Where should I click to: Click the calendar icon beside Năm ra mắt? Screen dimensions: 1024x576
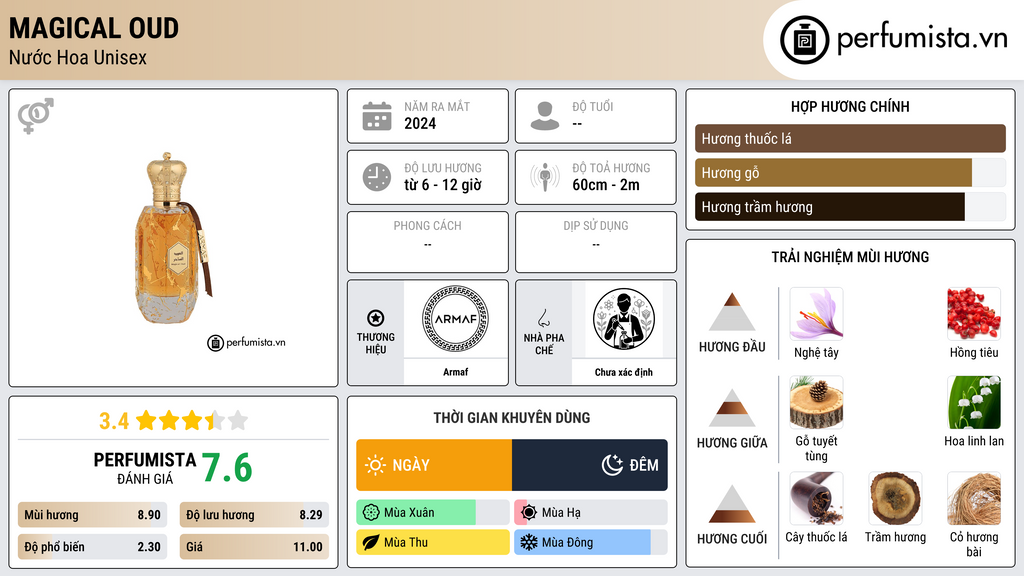point(377,116)
